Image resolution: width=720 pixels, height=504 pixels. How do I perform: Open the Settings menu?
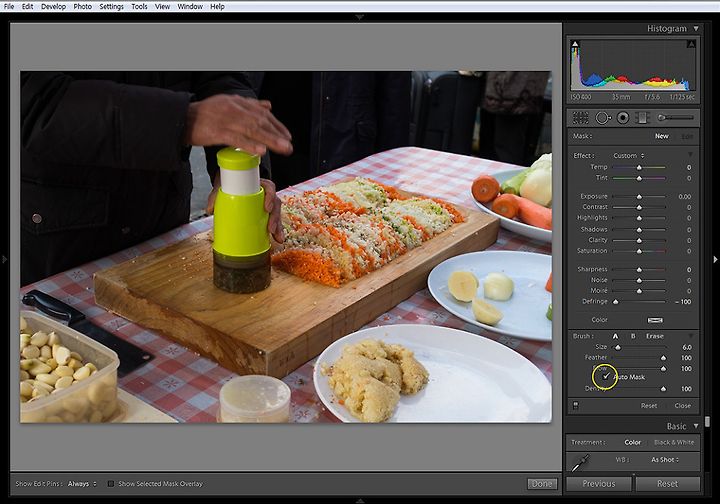pyautogui.click(x=112, y=6)
